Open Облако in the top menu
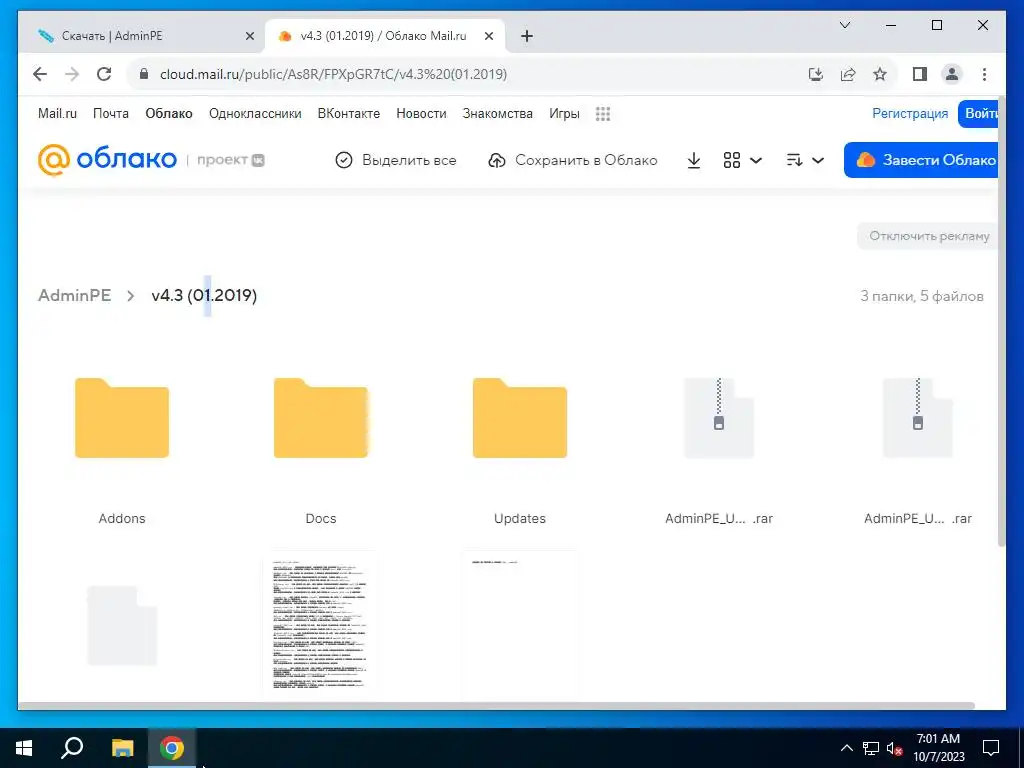This screenshot has width=1024, height=768. tap(169, 114)
